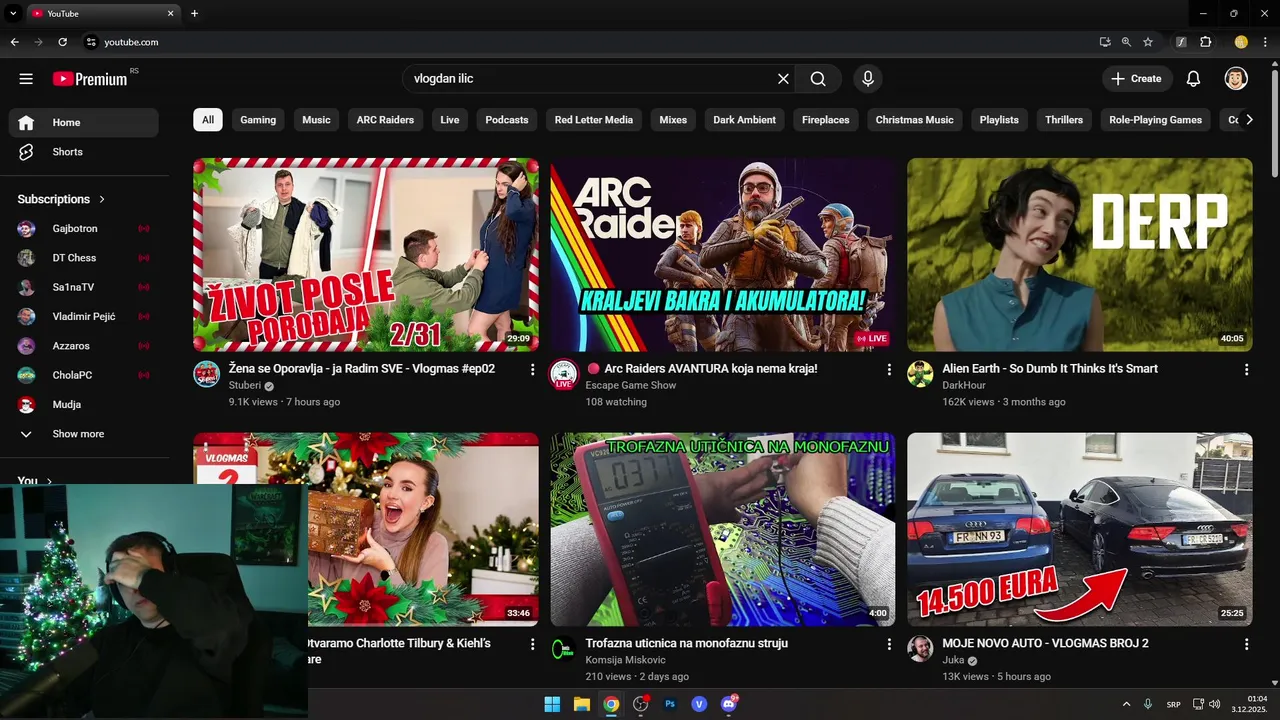Open more options for Alien Earth video
This screenshot has width=1280, height=720.
click(x=1246, y=370)
